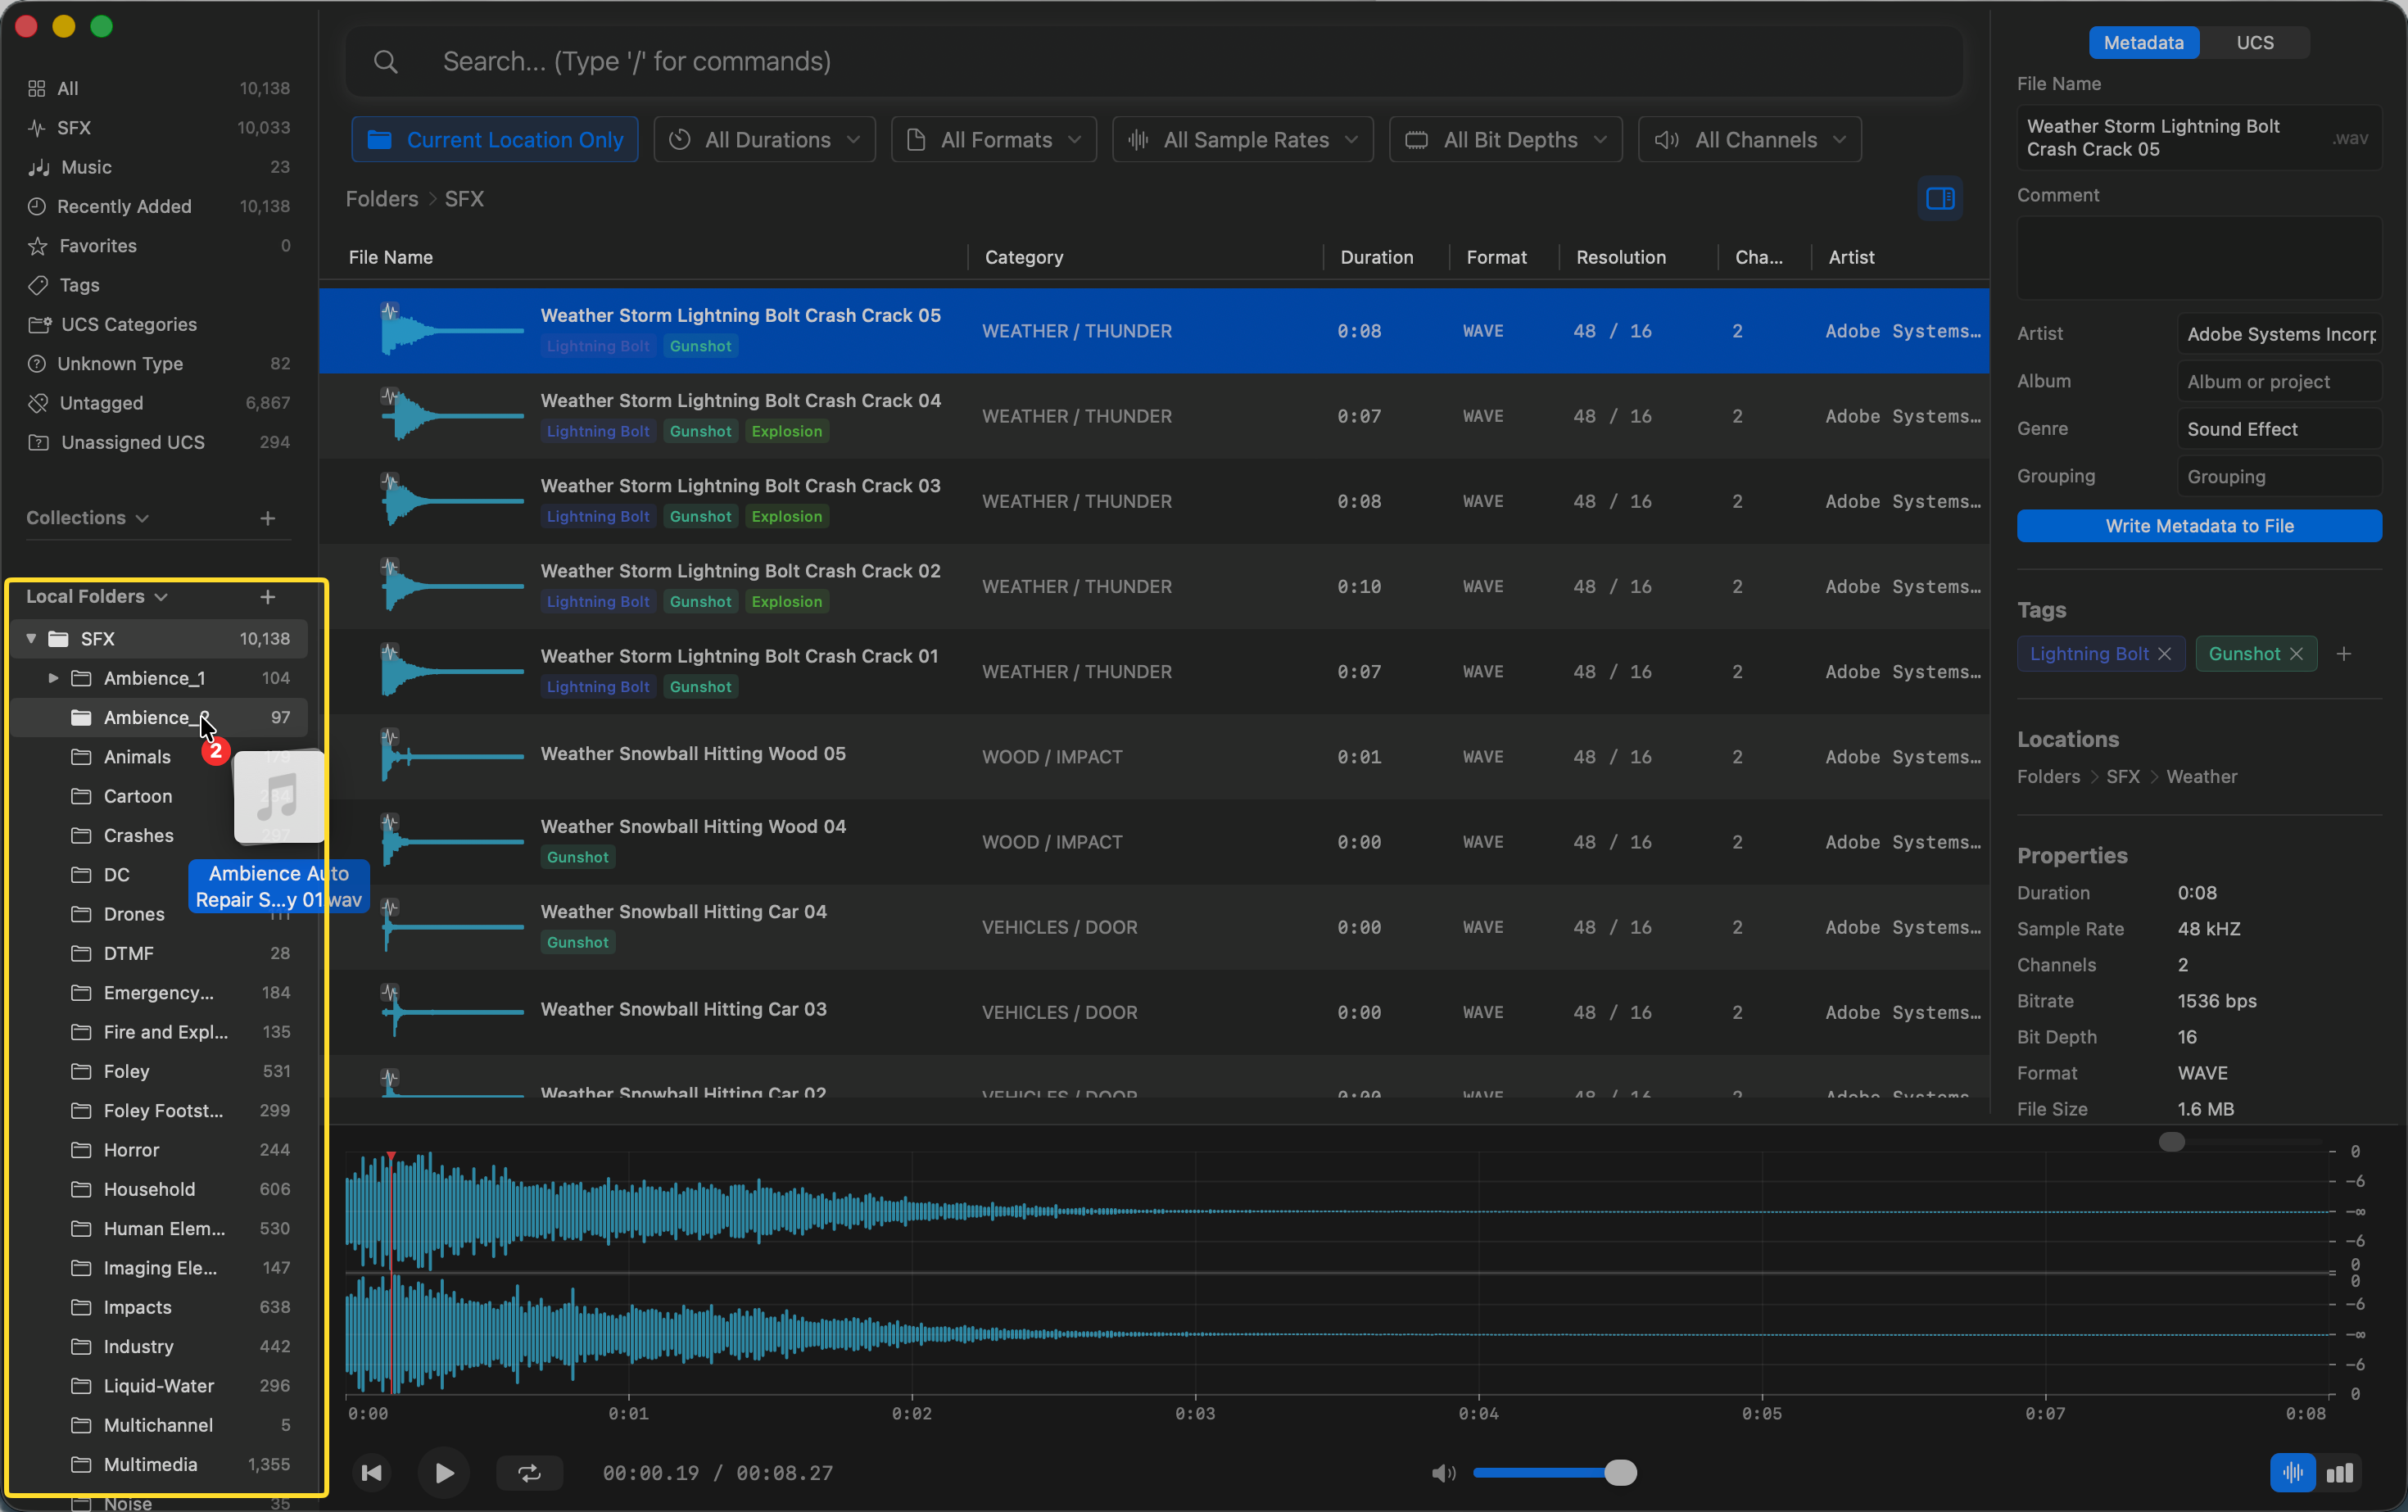Open All Sample Rates dropdown
Image resolution: width=2408 pixels, height=1512 pixels.
point(1243,140)
